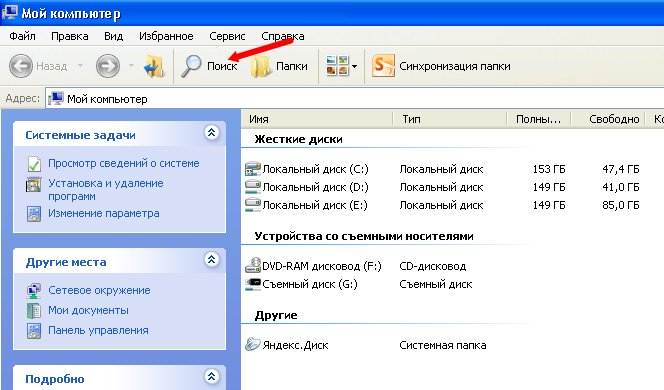The width and height of the screenshot is (664, 390).
Task: Click the Back arrow icon
Action: [21, 66]
